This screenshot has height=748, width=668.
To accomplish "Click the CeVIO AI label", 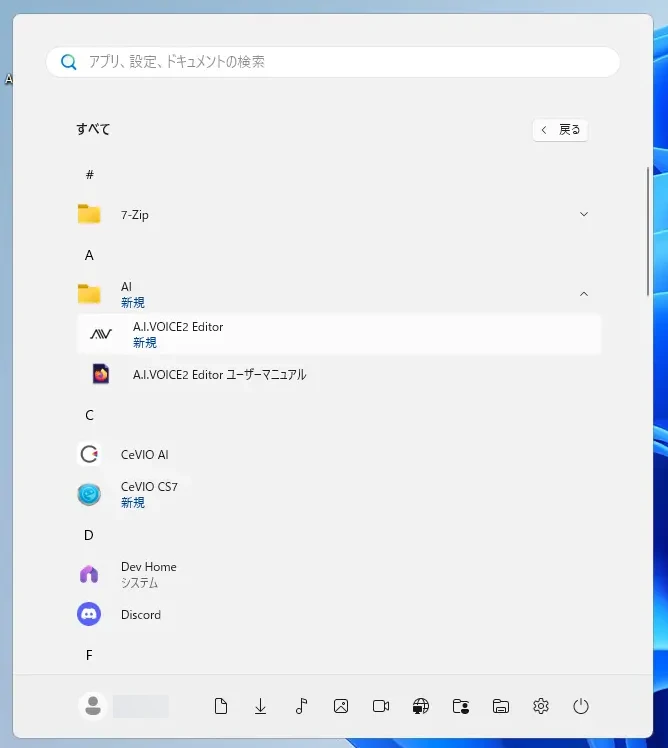I will (145, 455).
